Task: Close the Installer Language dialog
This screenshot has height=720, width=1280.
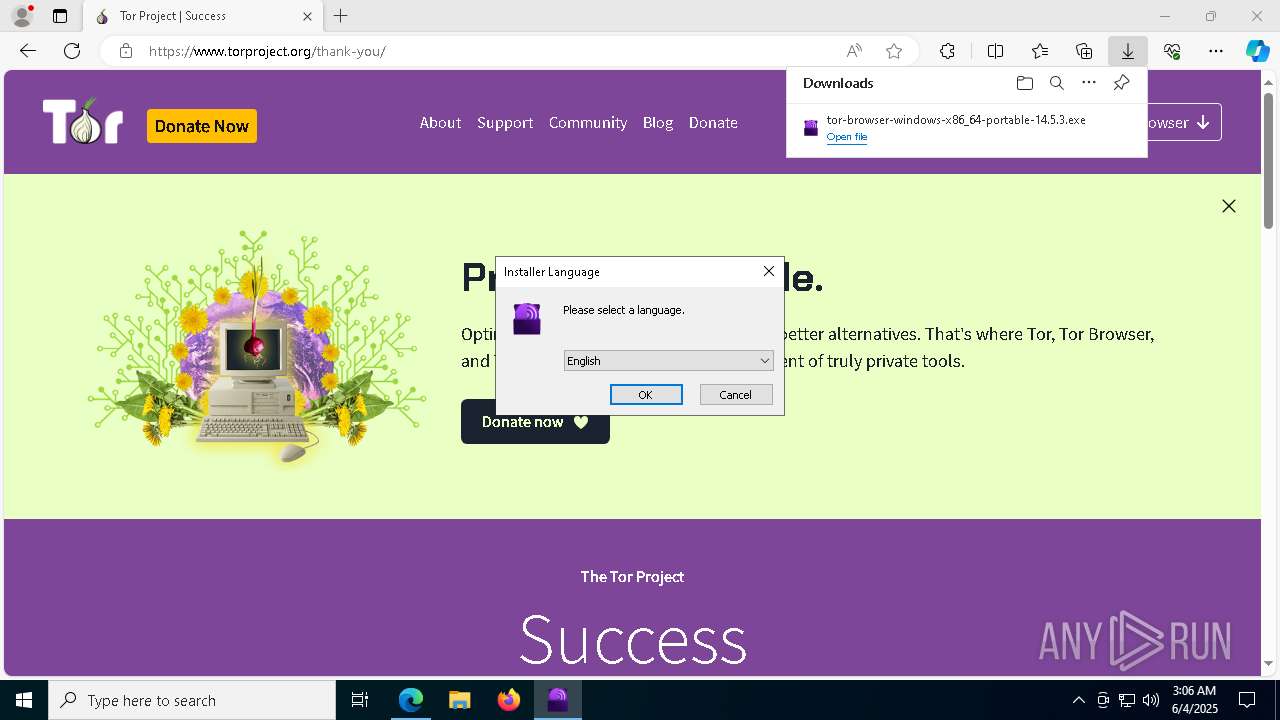Action: pos(769,271)
